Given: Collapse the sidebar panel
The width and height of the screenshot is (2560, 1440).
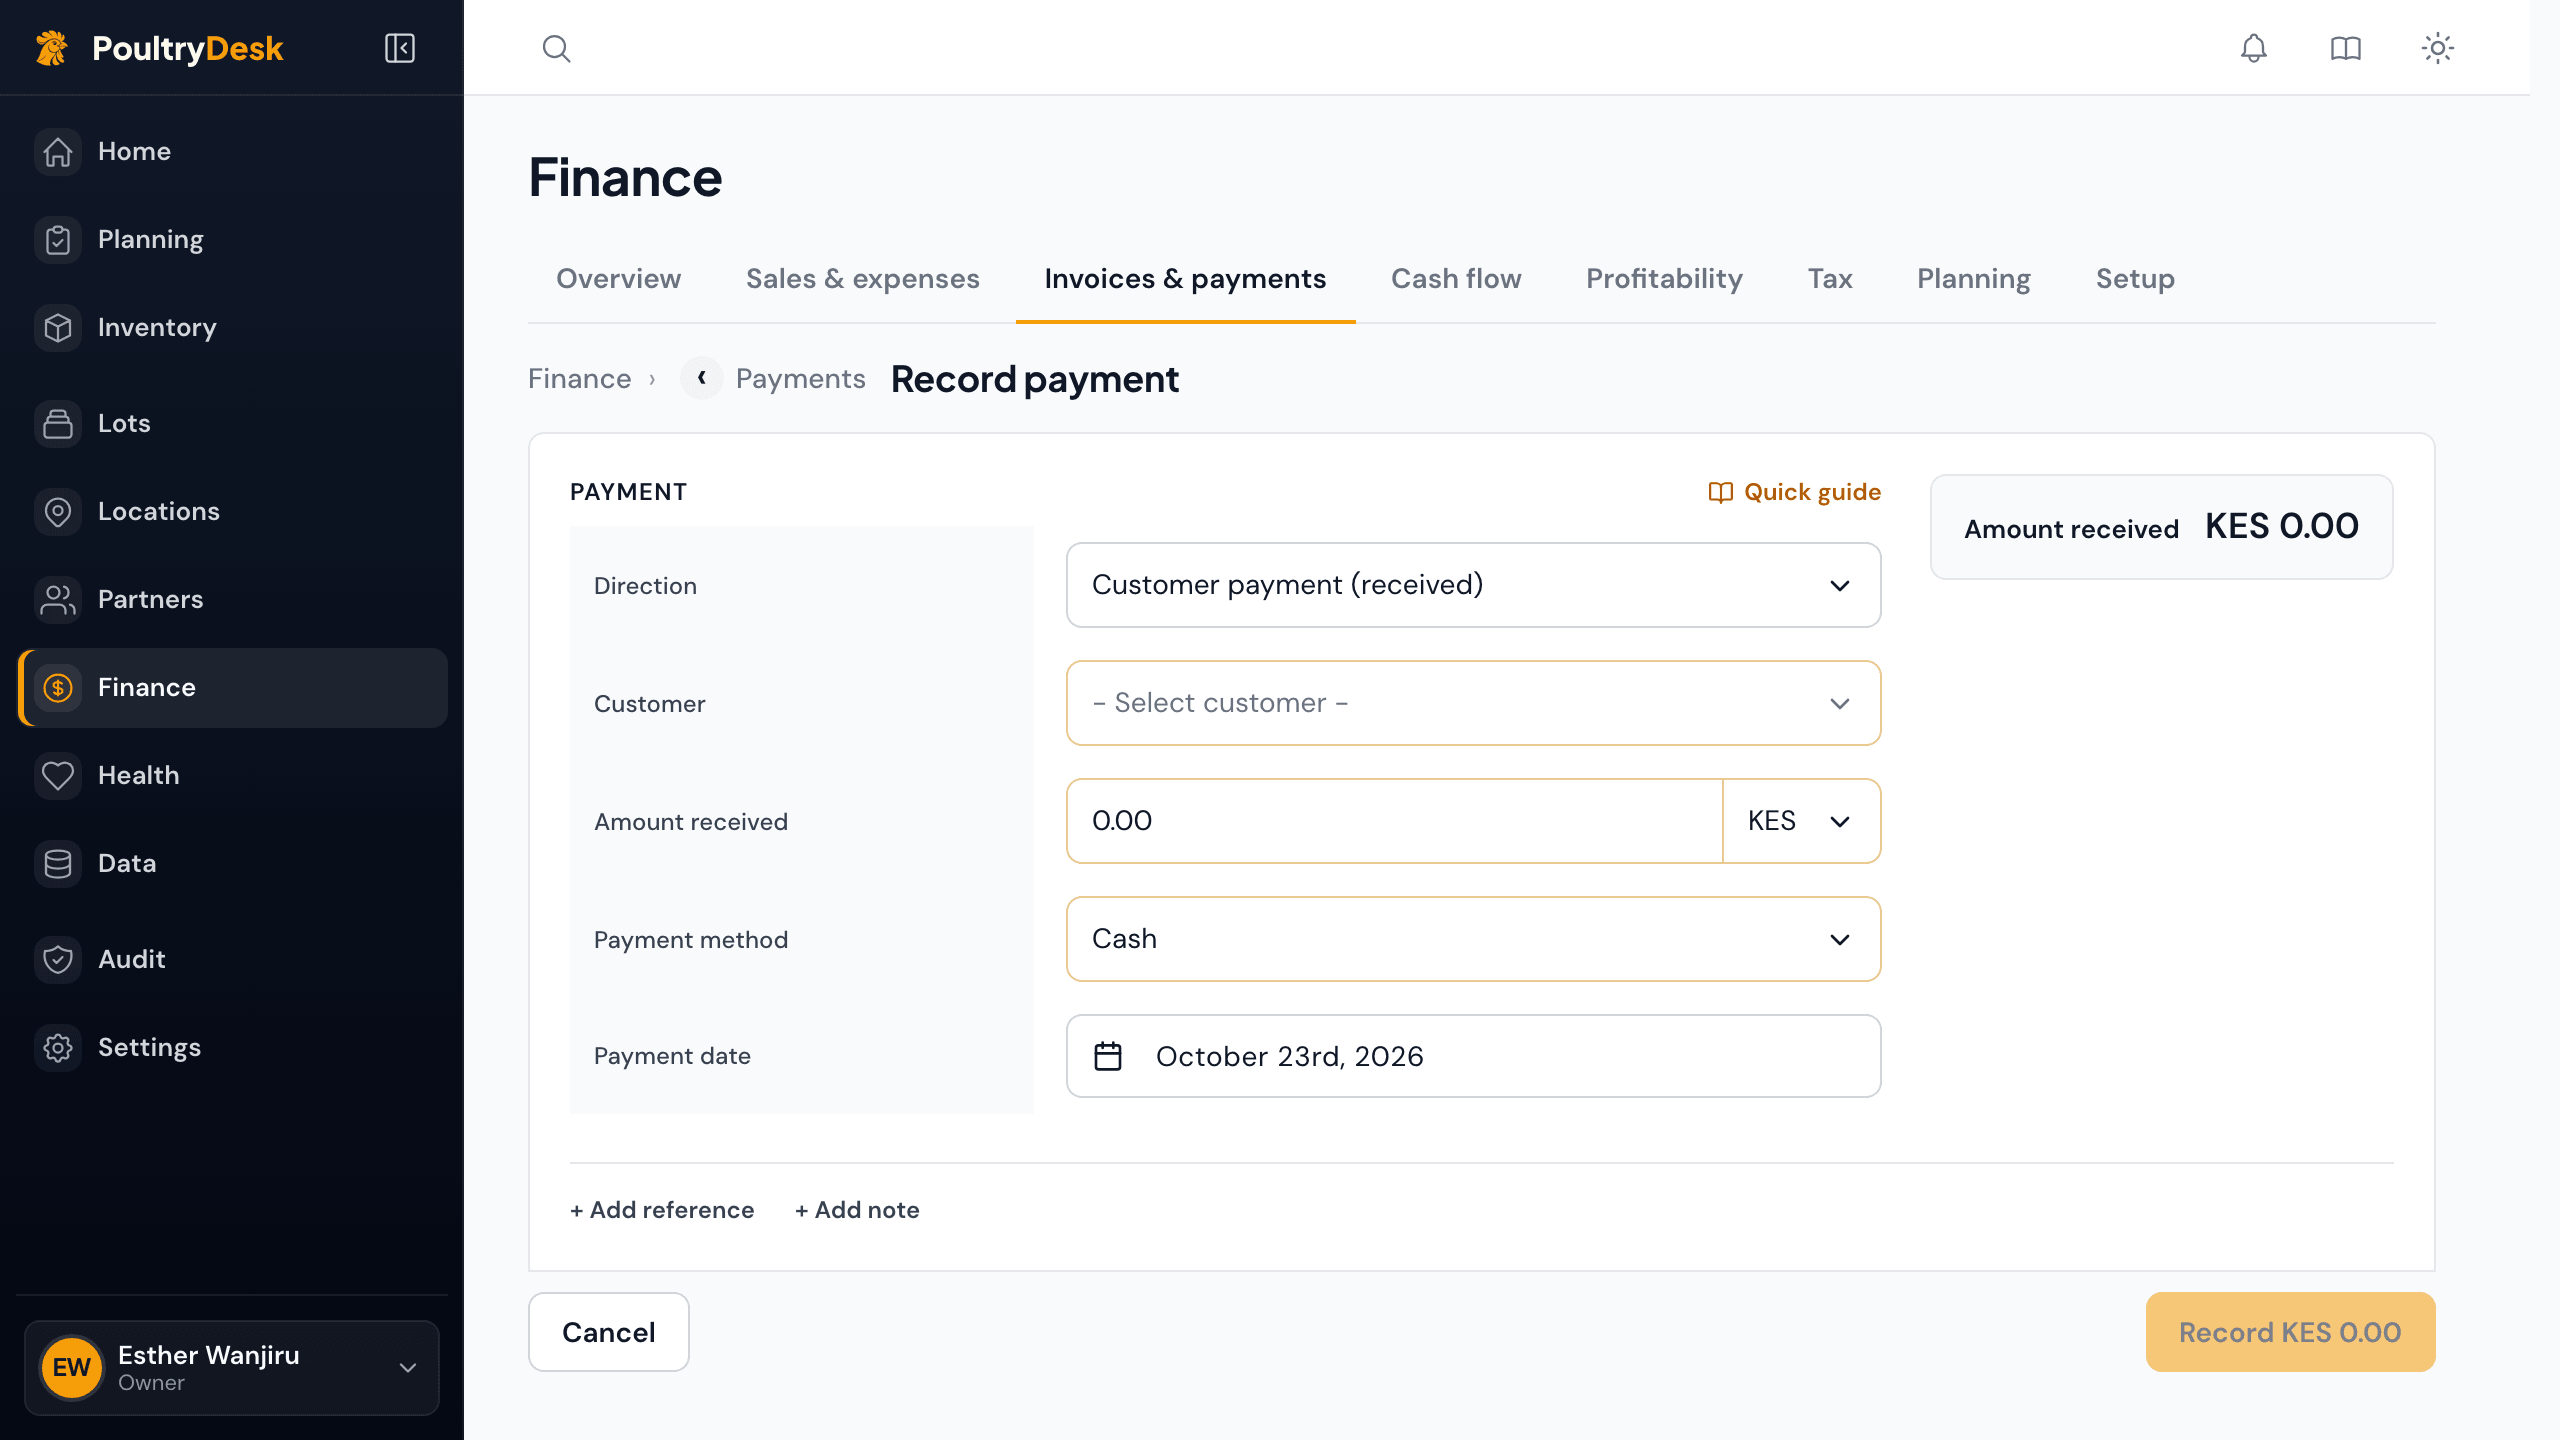Looking at the screenshot, I should (400, 48).
